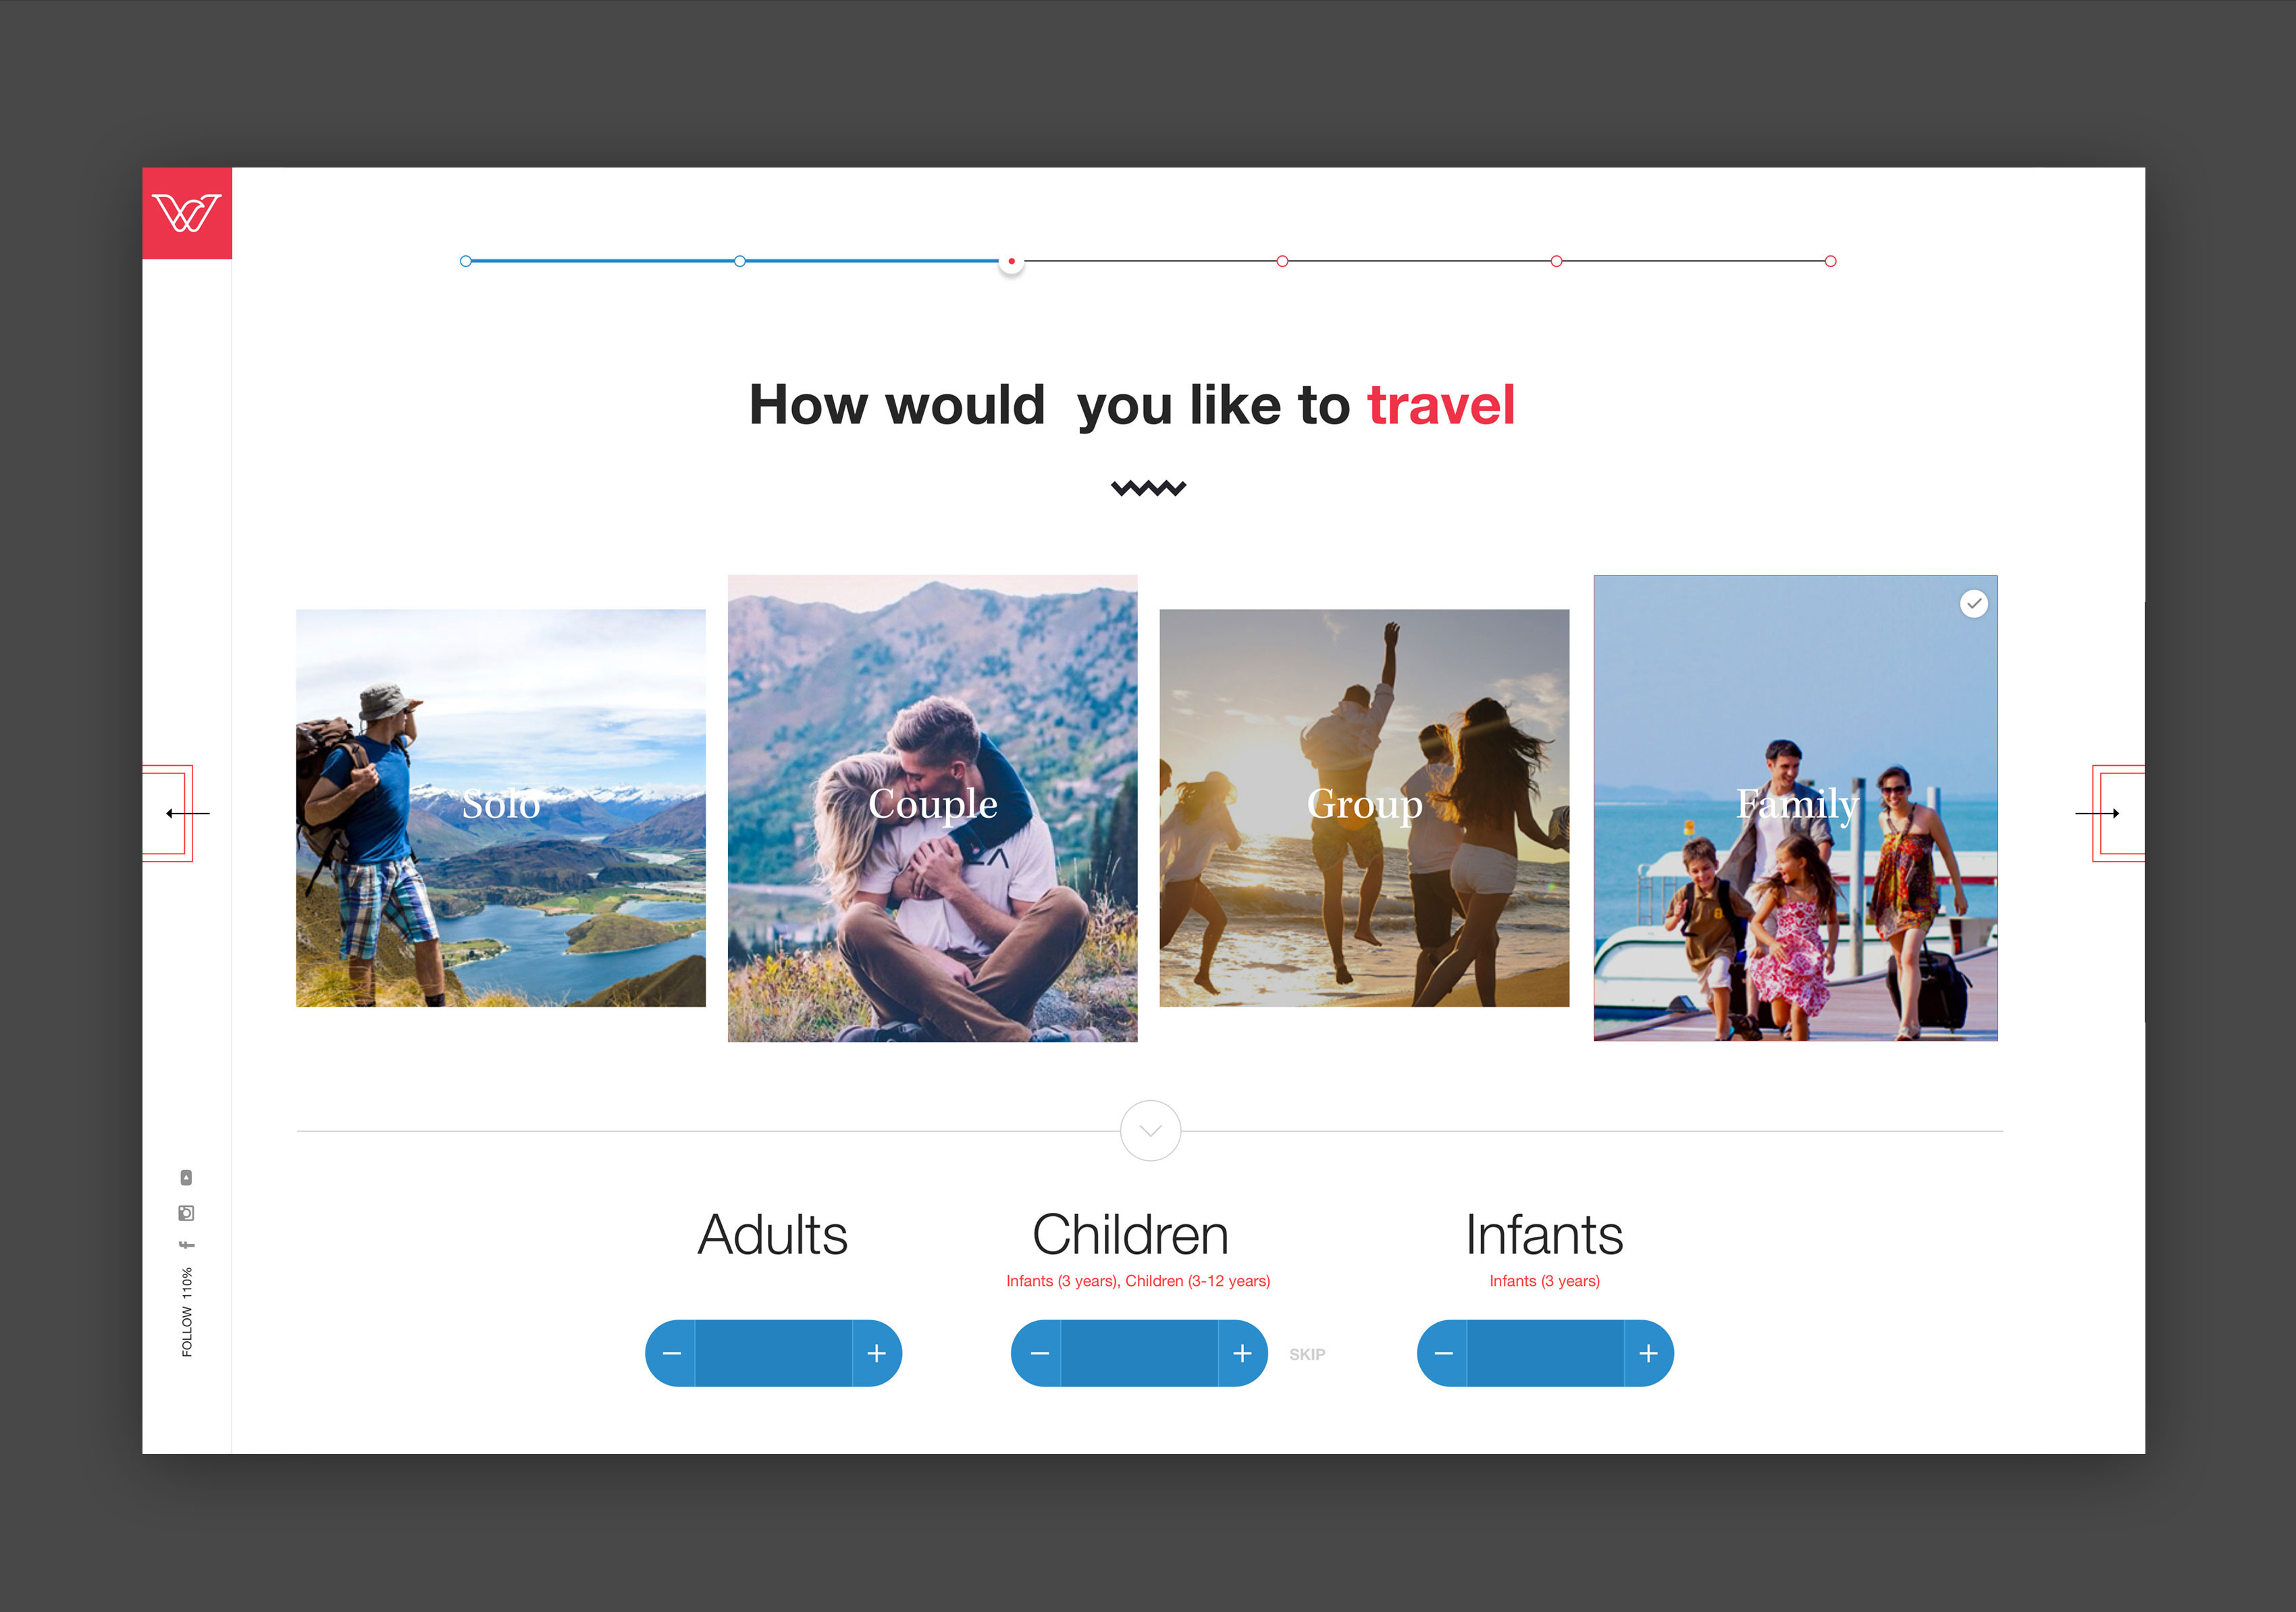Decrease the Infants count with minus
Viewport: 2296px width, 1612px height.
(1443, 1353)
